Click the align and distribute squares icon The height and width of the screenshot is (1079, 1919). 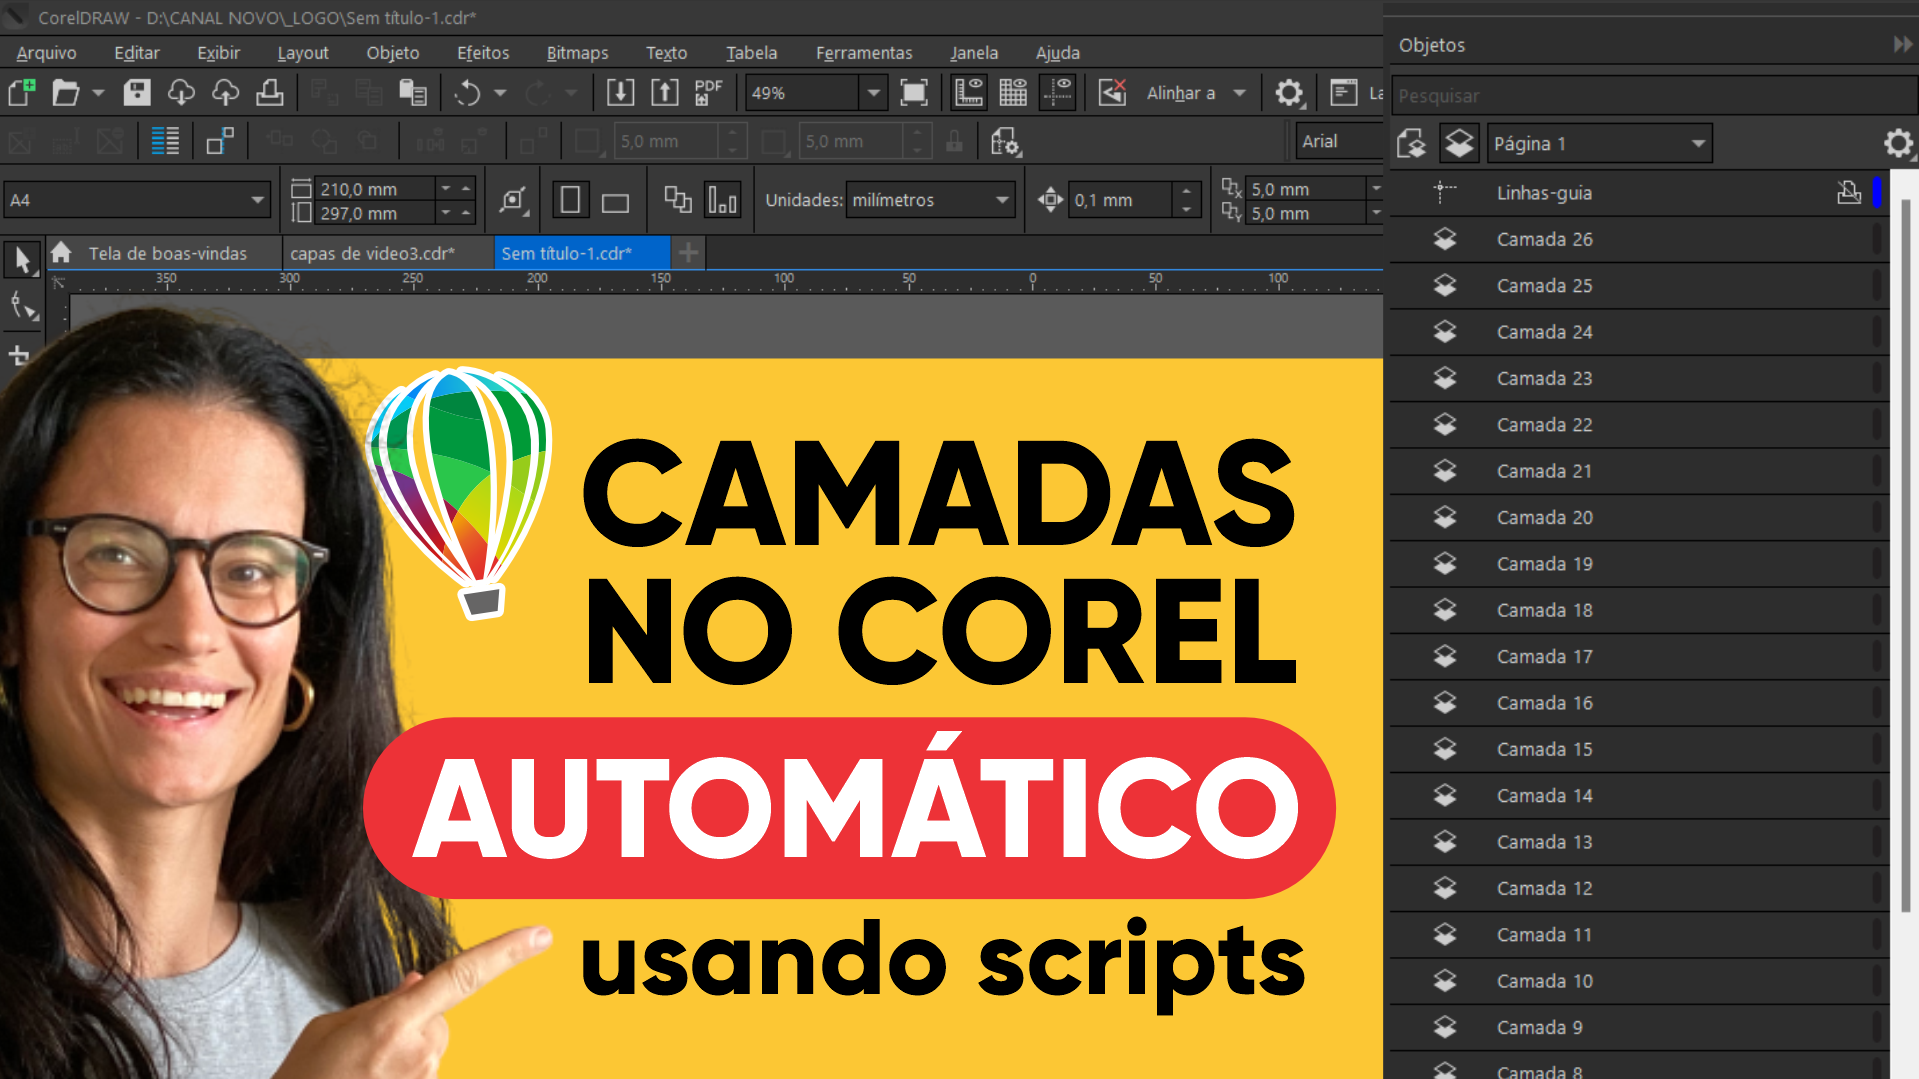pos(219,141)
